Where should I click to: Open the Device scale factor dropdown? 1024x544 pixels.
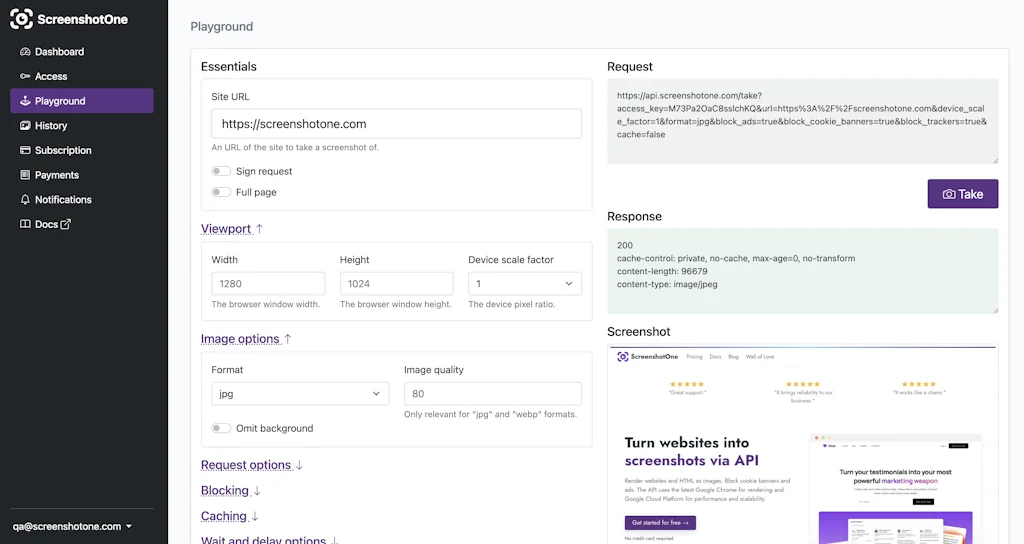pos(525,284)
